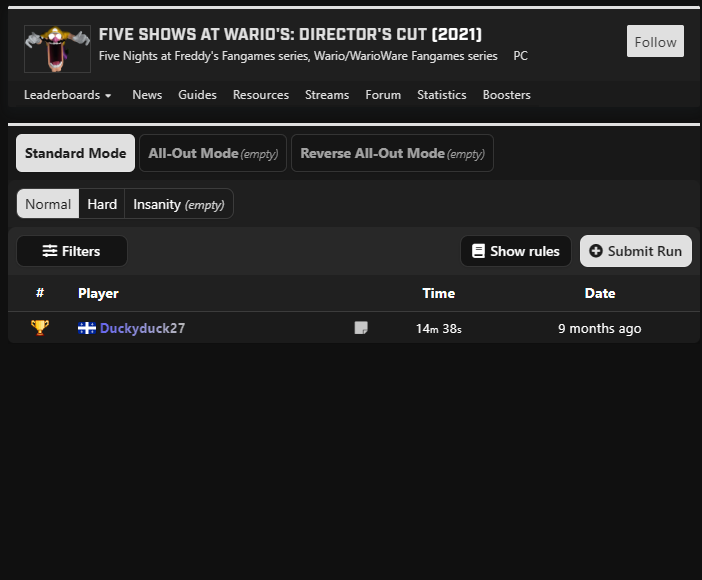702x580 pixels.
Task: Switch to All-Out Mode category
Action: [x=213, y=153]
